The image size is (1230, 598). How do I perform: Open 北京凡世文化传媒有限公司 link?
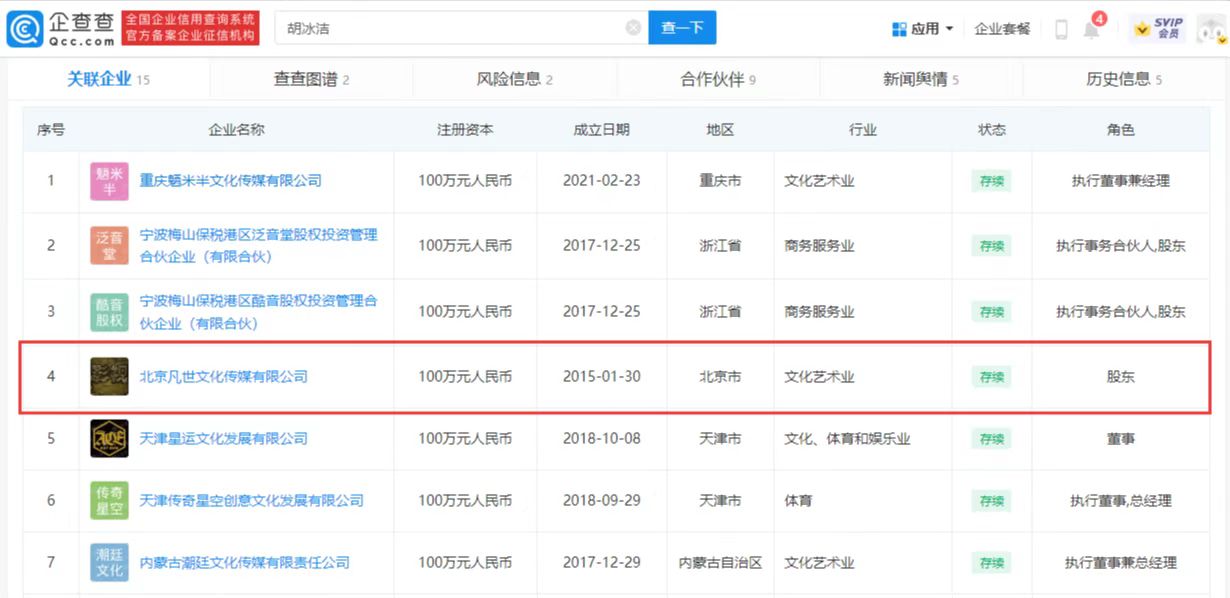(x=223, y=377)
